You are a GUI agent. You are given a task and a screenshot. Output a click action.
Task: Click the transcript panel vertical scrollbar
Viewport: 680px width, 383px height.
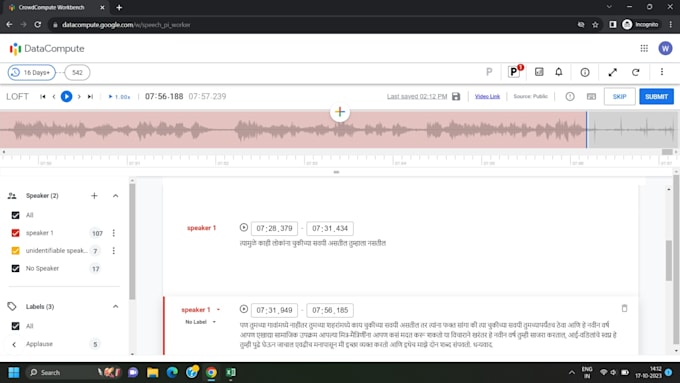tap(669, 260)
